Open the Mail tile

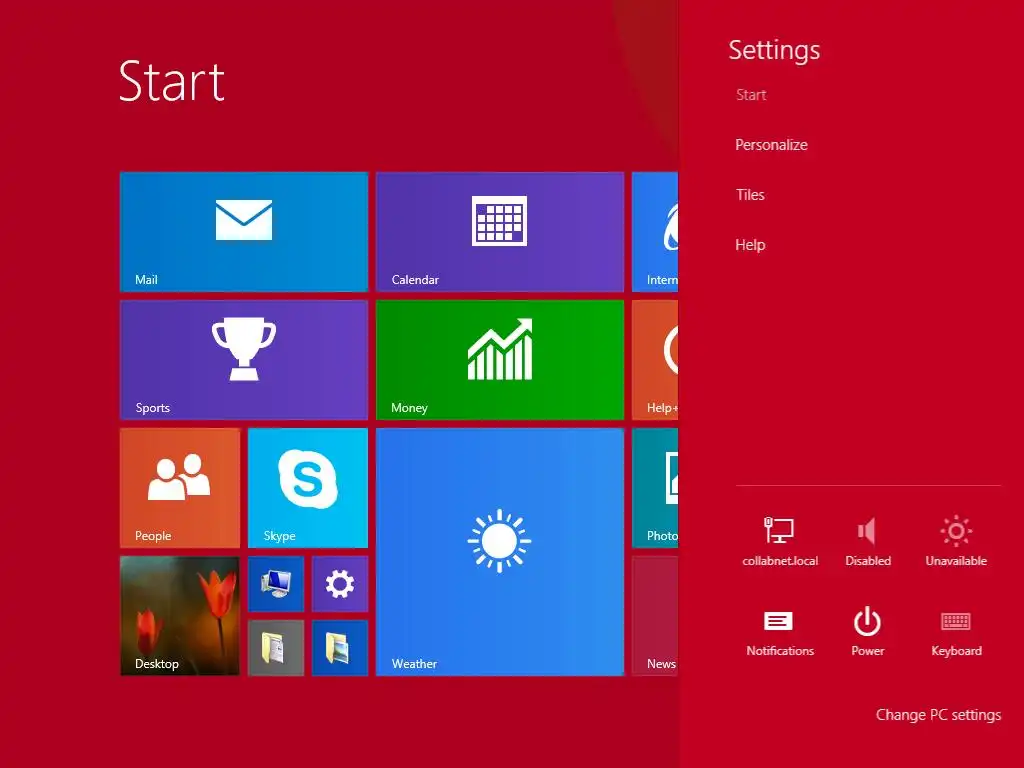[x=244, y=232]
